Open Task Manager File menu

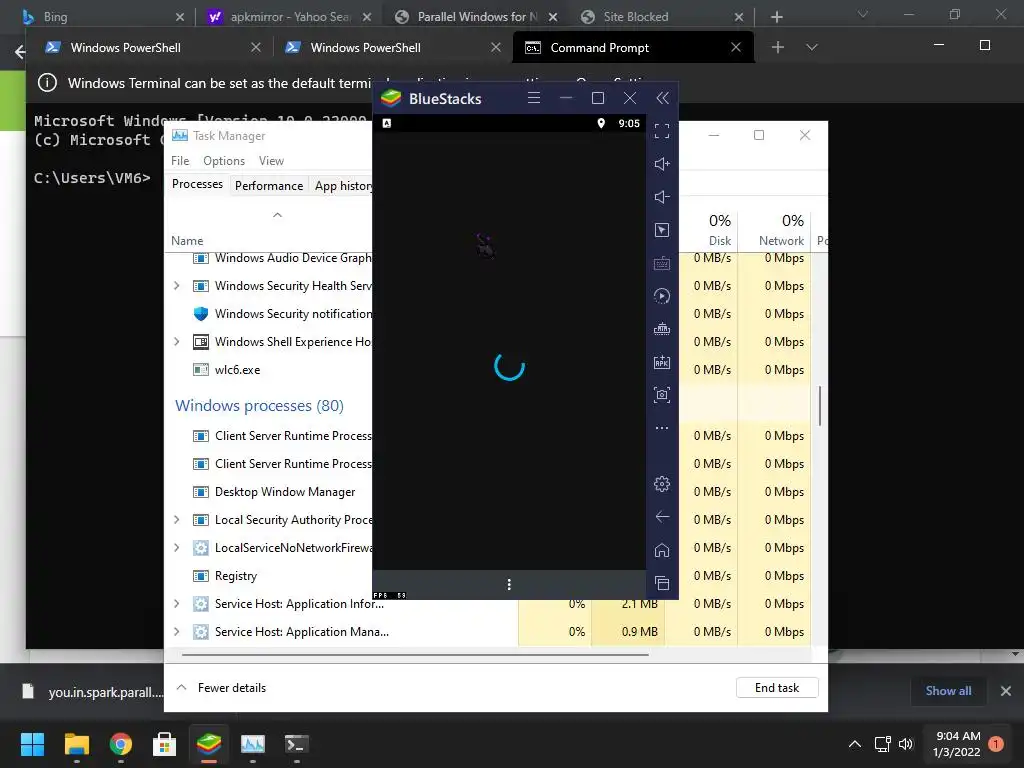[180, 161]
